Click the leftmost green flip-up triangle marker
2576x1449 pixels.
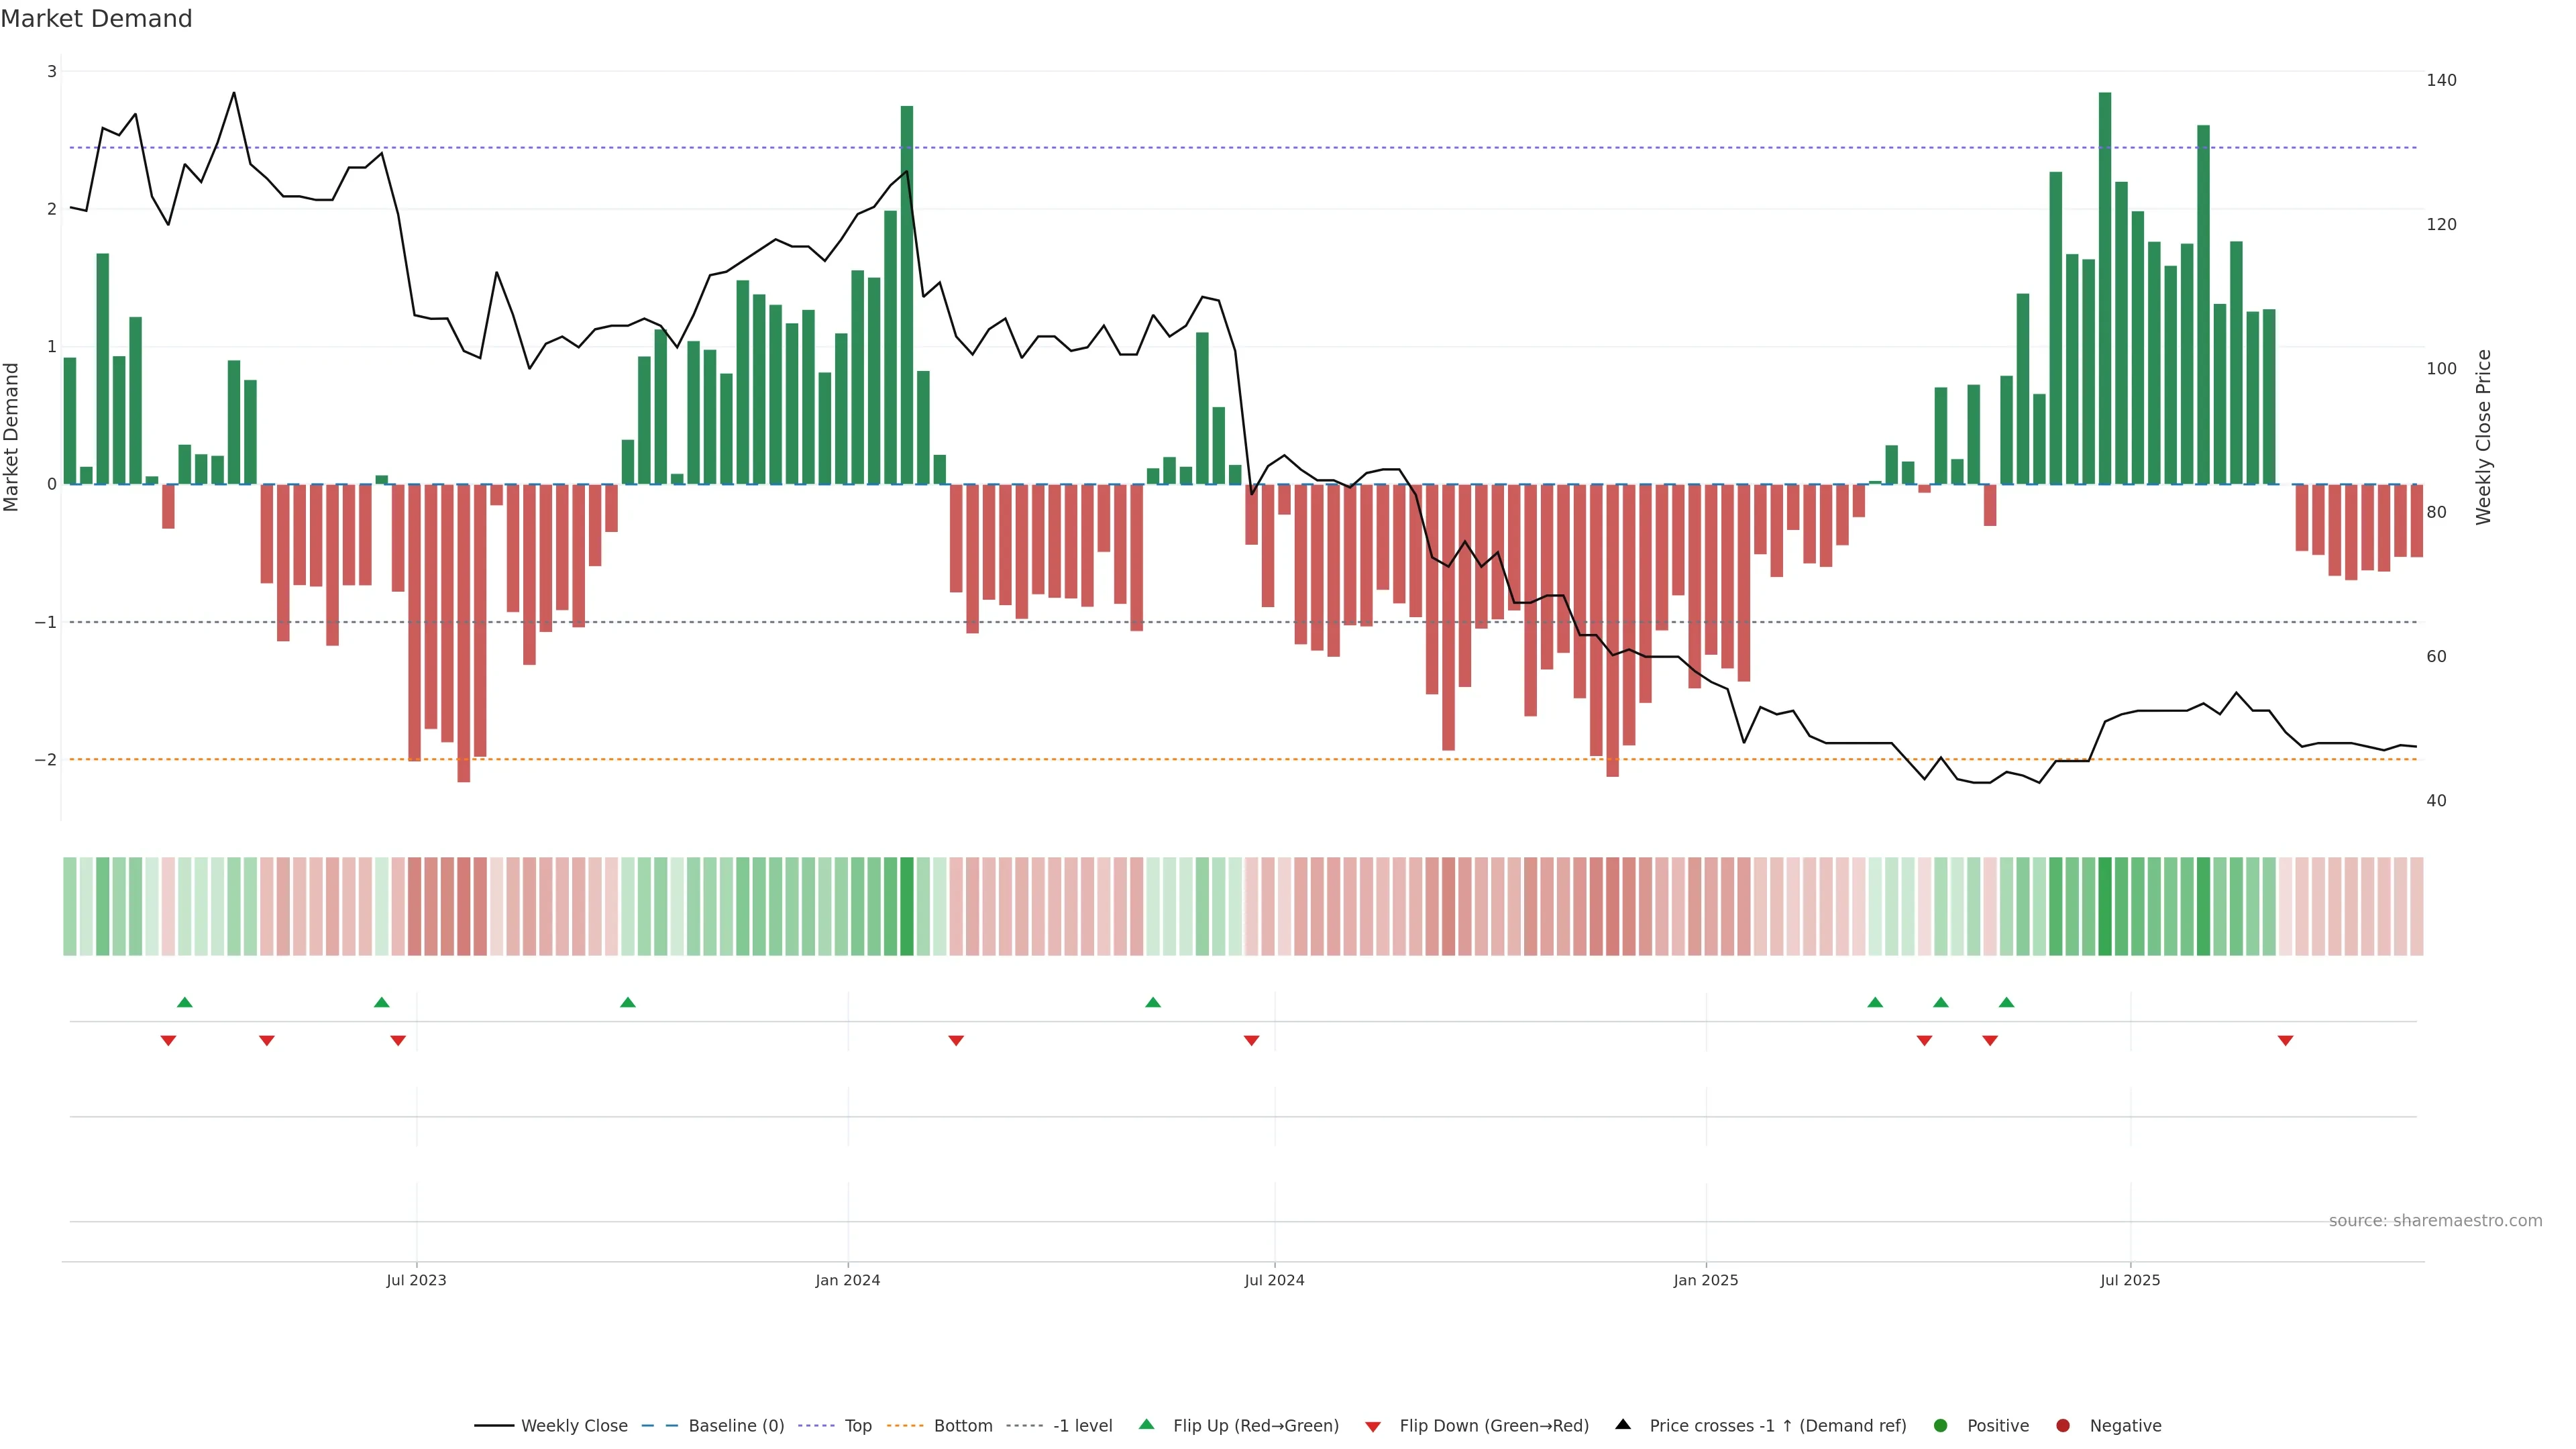[x=184, y=1002]
